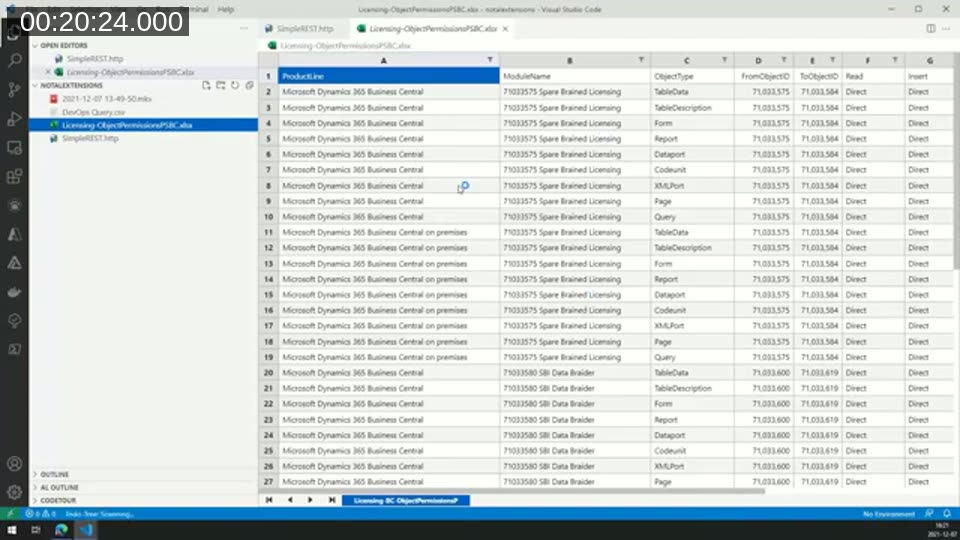The width and height of the screenshot is (960, 540).
Task: Select Licensing-ObjectPermissionsPSBC.xlsx in NOTALEXTENSIONS folder
Action: [x=127, y=125]
